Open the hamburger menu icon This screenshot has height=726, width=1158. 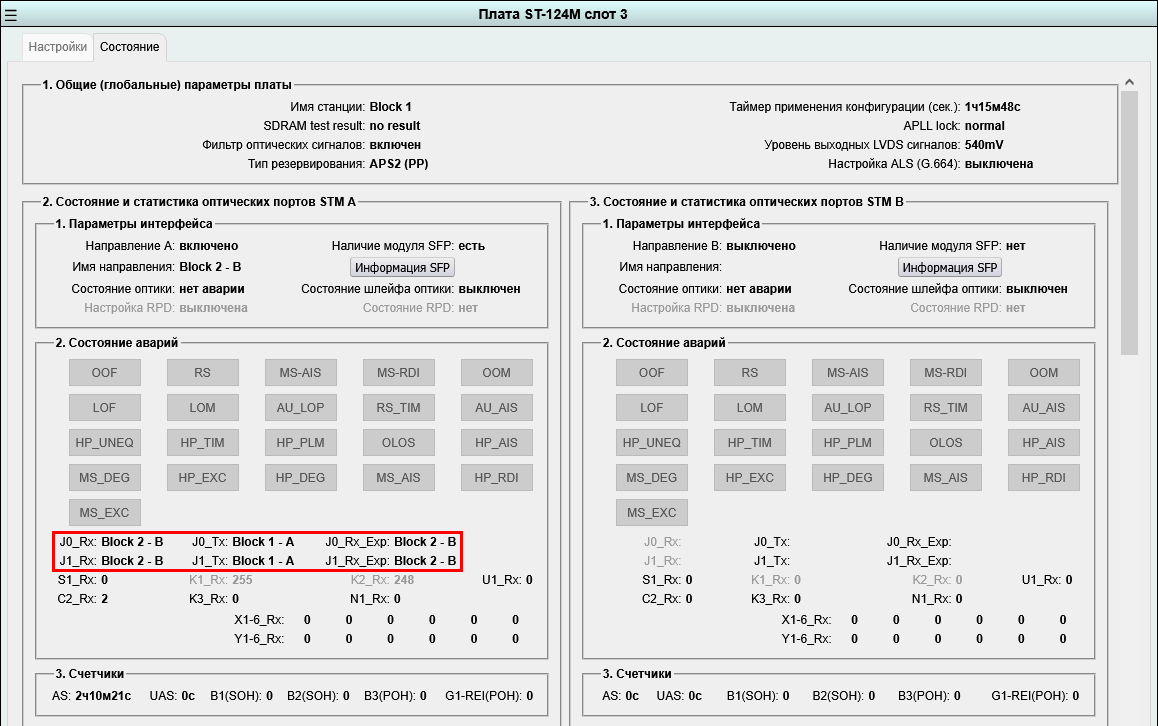point(12,14)
